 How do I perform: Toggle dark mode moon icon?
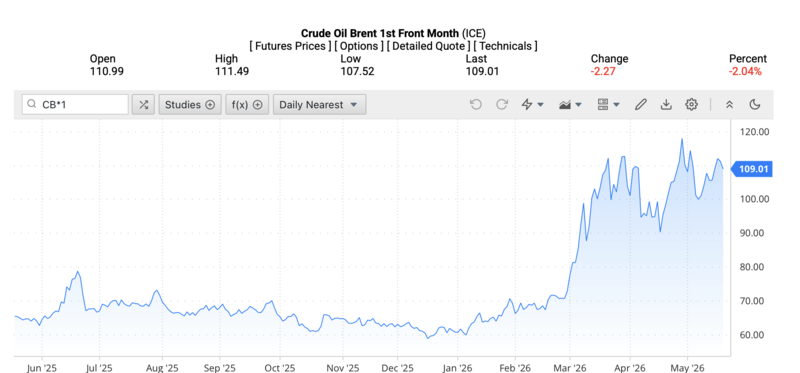(755, 105)
